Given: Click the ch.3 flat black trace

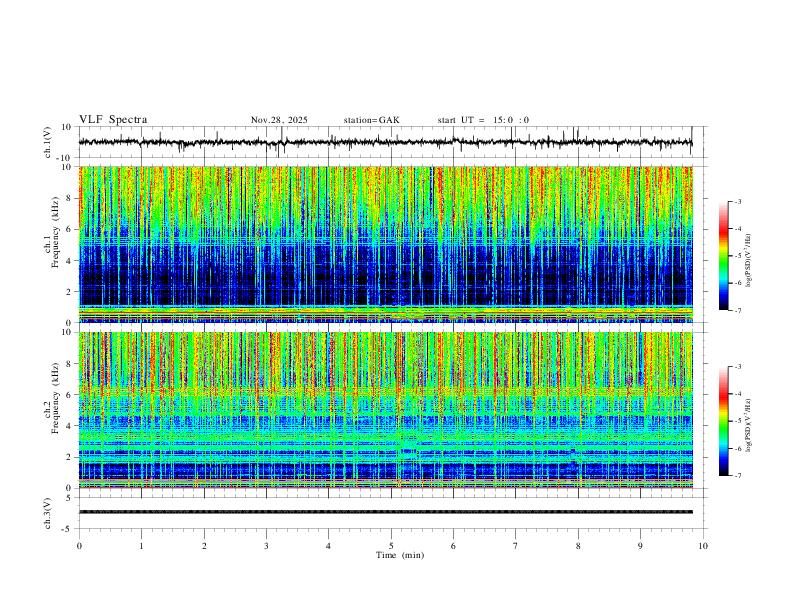Looking at the screenshot, I should click(x=385, y=512).
